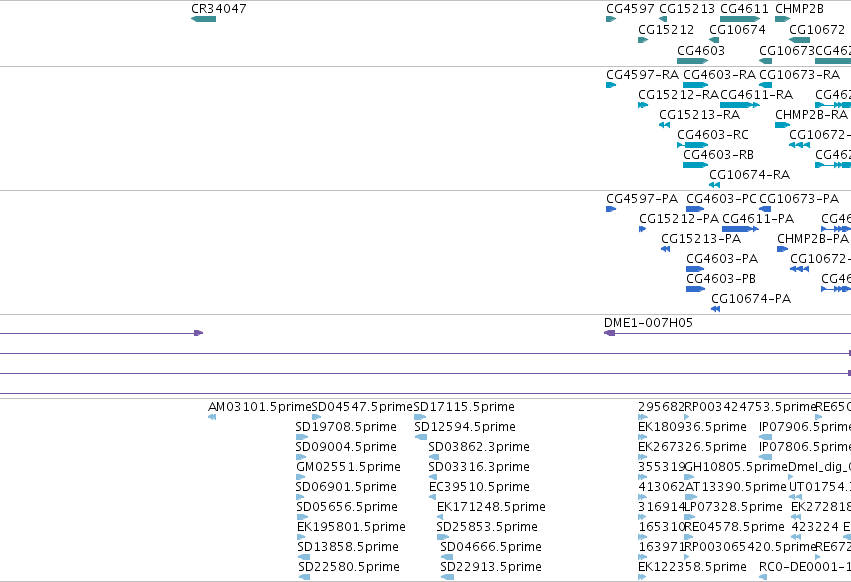The image size is (851, 582).
Task: Open the CG10673-PA protein label
Action: point(799,199)
